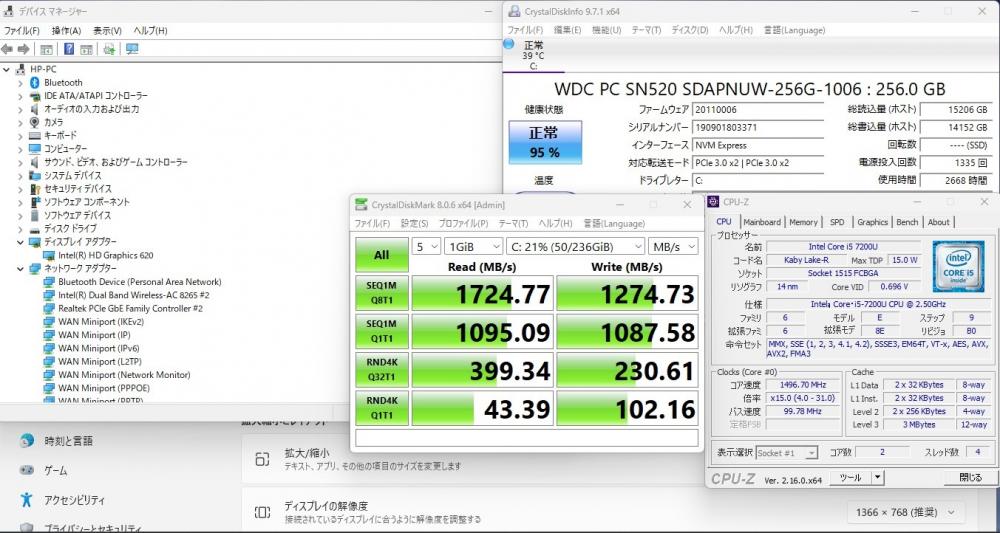Image resolution: width=1000 pixels, height=533 pixels.
Task: Expand IDE ATA/ATAPI コントローラー node
Action: tap(20, 96)
